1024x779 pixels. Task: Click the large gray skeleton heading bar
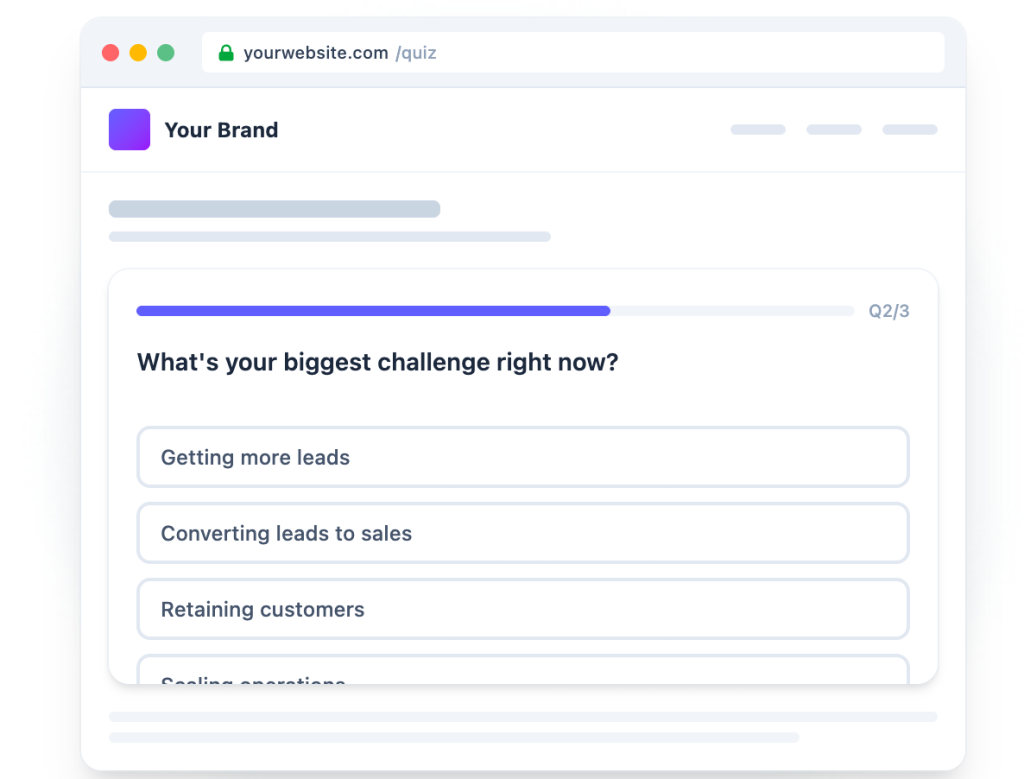click(274, 208)
